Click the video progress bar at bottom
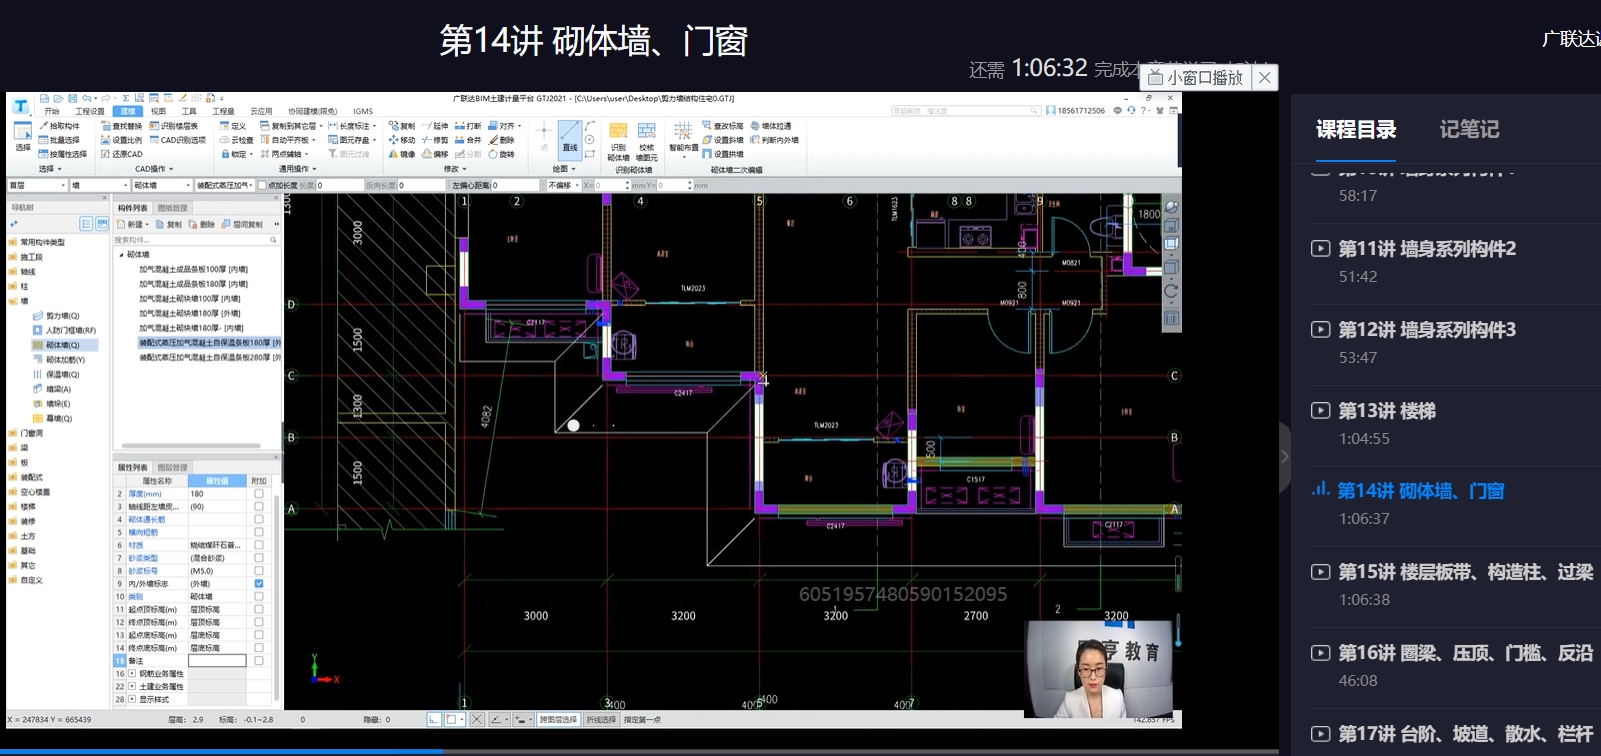The width and height of the screenshot is (1601, 756). [x=640, y=751]
